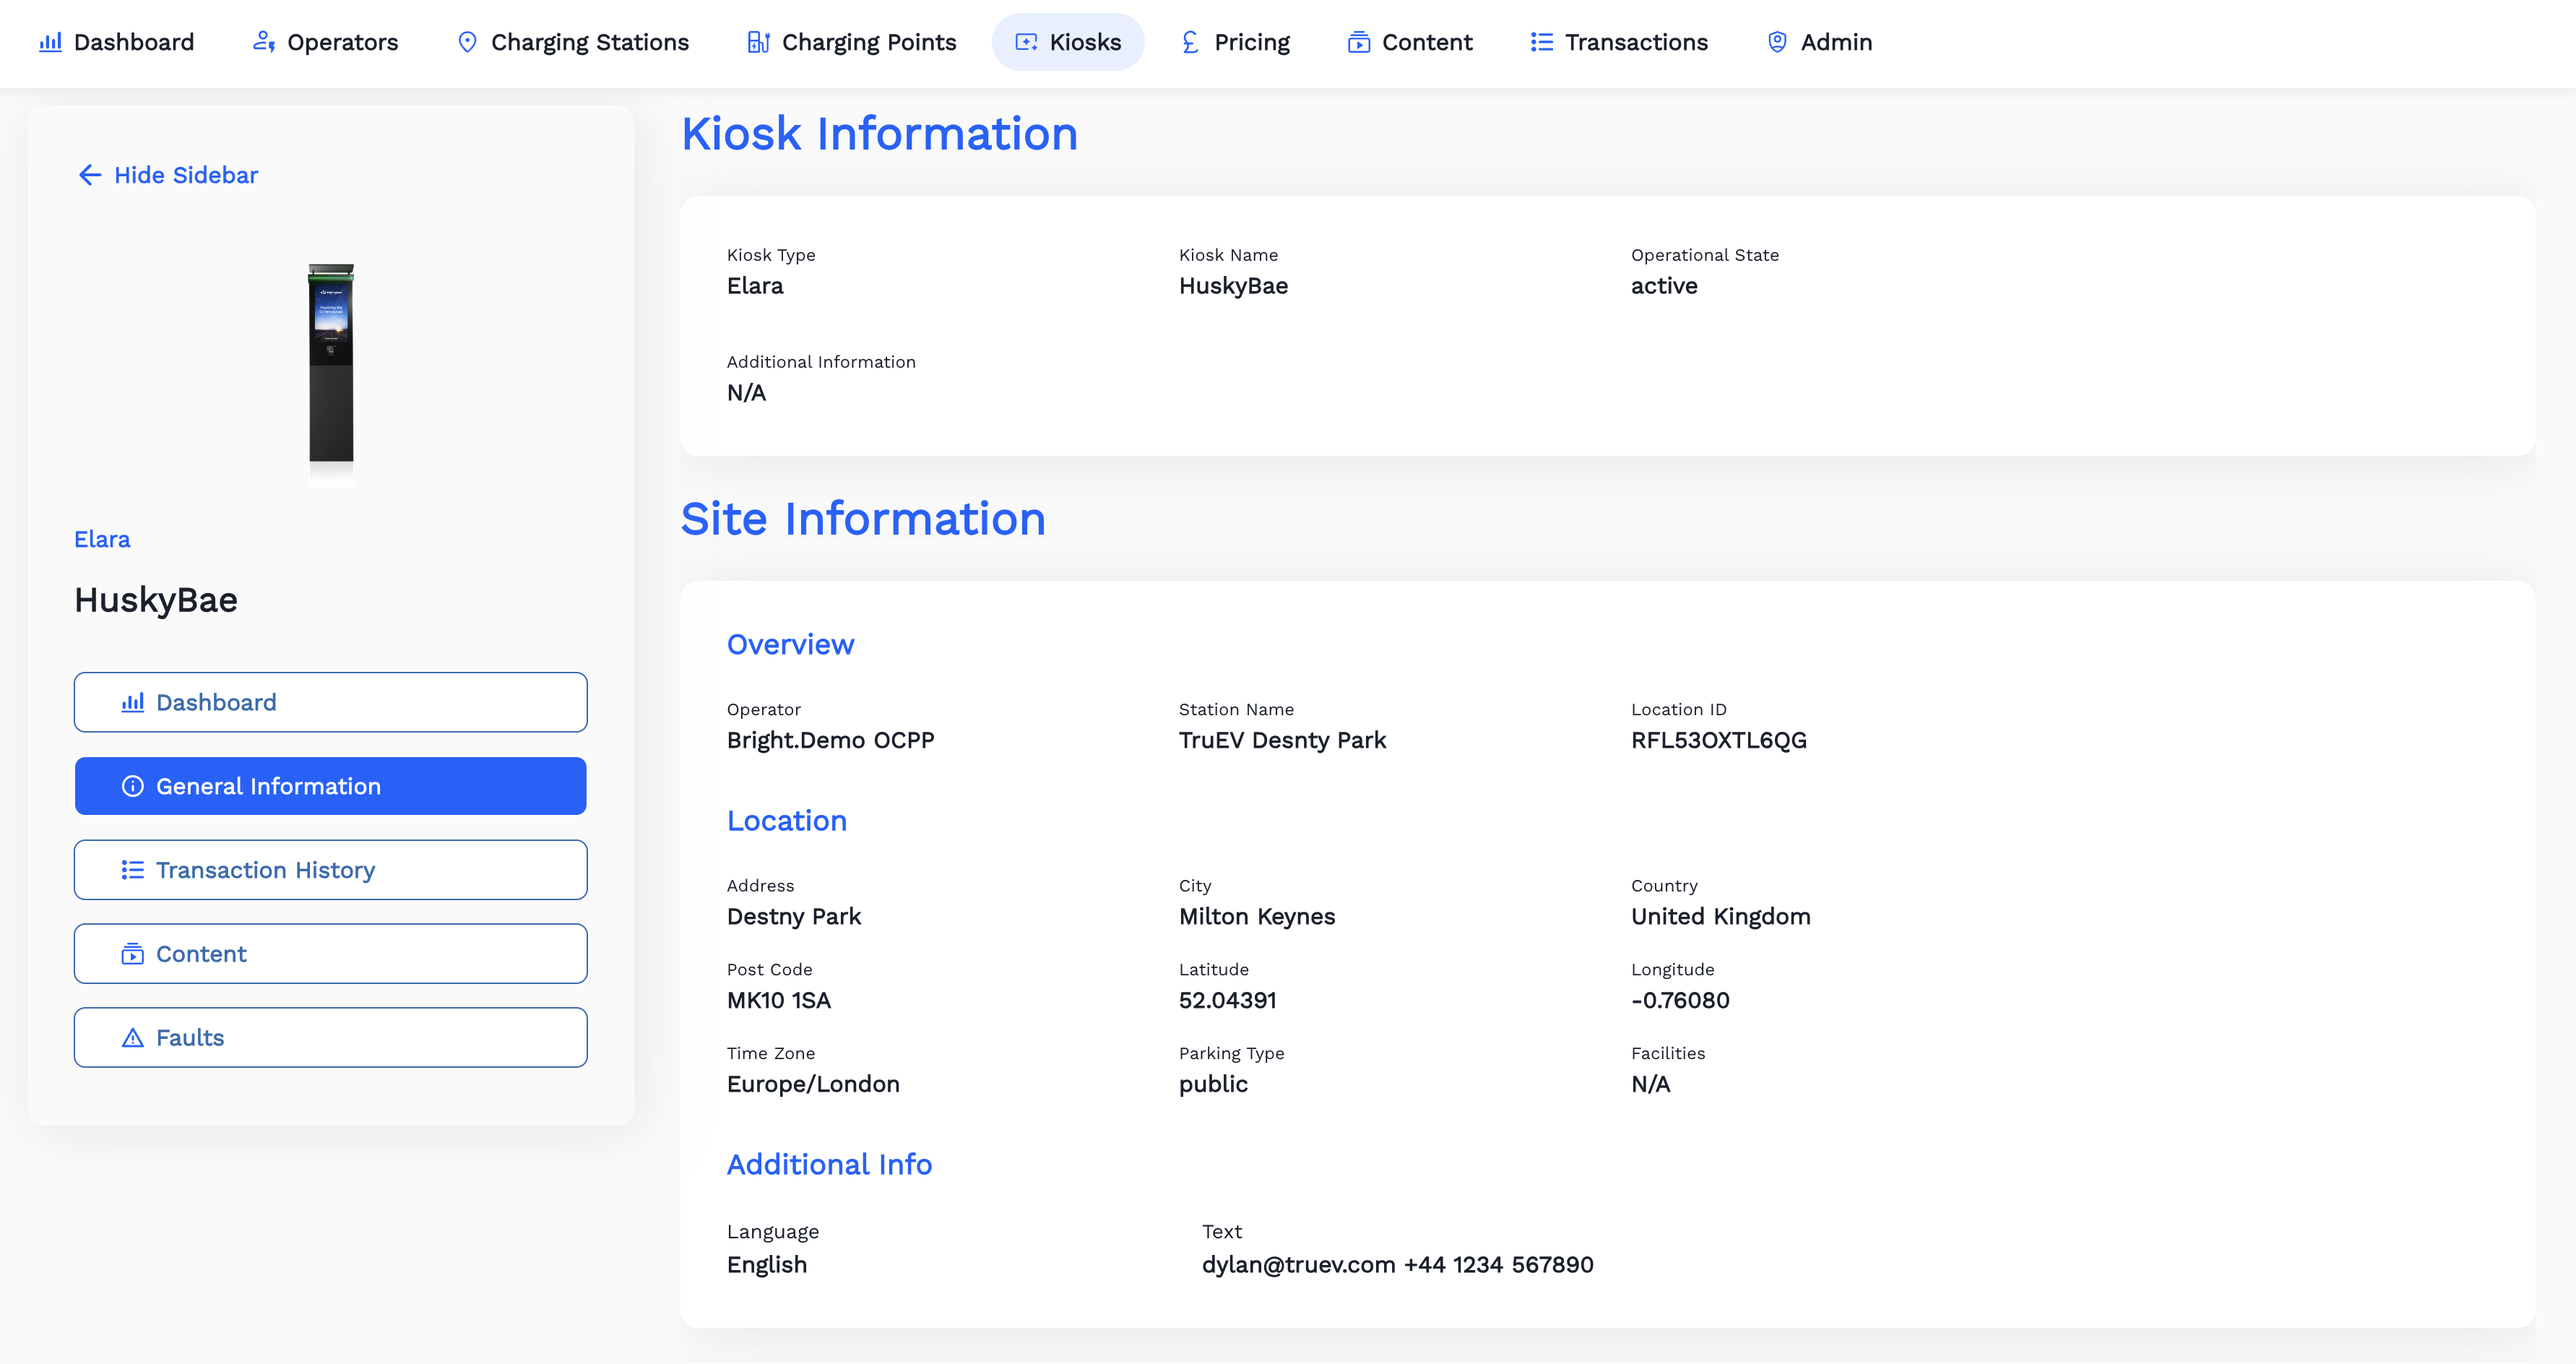Click the Dashboard bar chart icon in top navigation
The height and width of the screenshot is (1364, 2576).
coord(50,42)
